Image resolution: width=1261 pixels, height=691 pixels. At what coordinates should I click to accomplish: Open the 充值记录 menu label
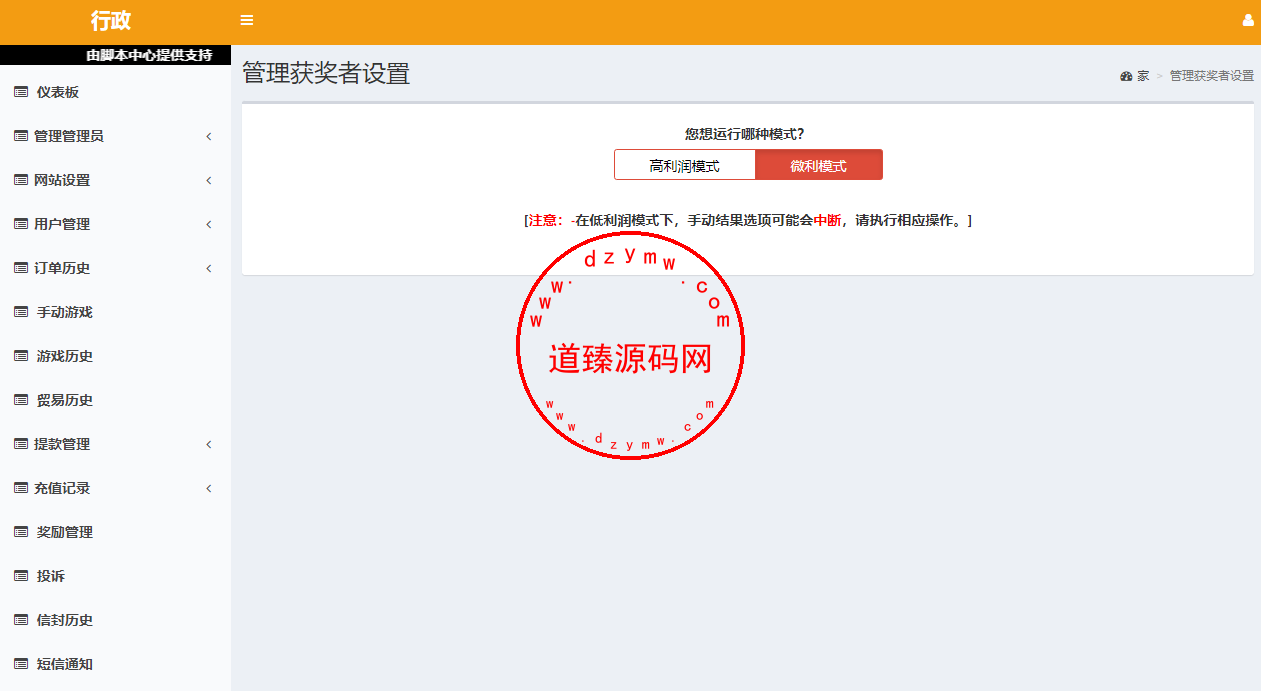62,488
